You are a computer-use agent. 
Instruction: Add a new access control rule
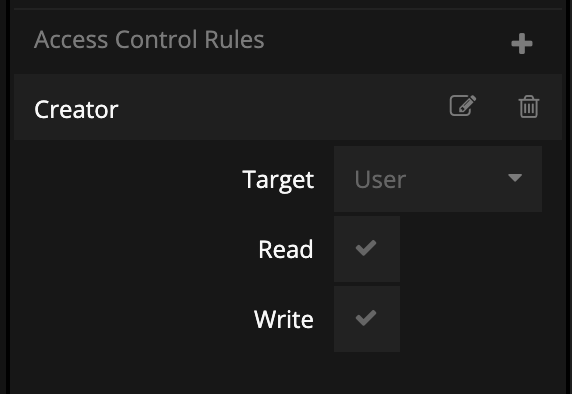pyautogui.click(x=522, y=43)
